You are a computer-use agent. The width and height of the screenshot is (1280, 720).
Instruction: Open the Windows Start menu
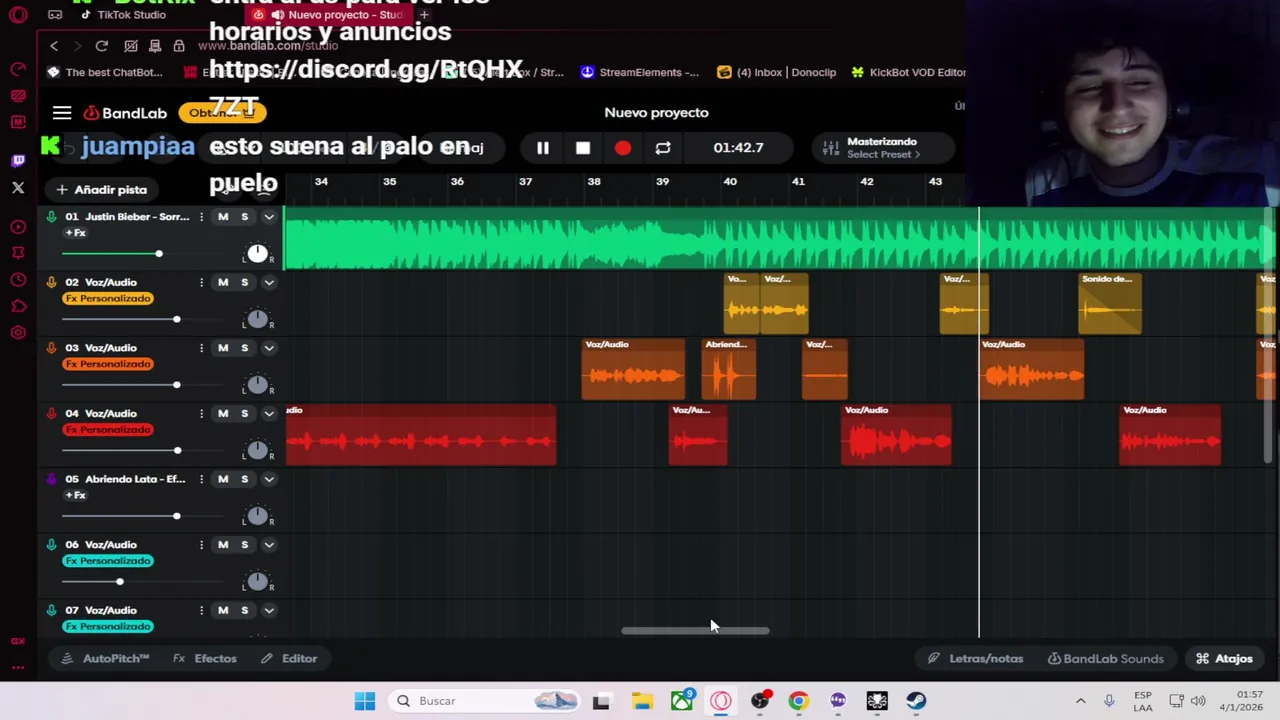pos(365,701)
